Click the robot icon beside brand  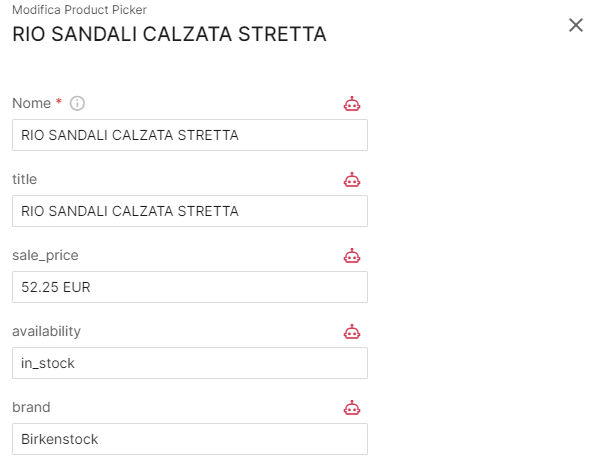(x=351, y=407)
